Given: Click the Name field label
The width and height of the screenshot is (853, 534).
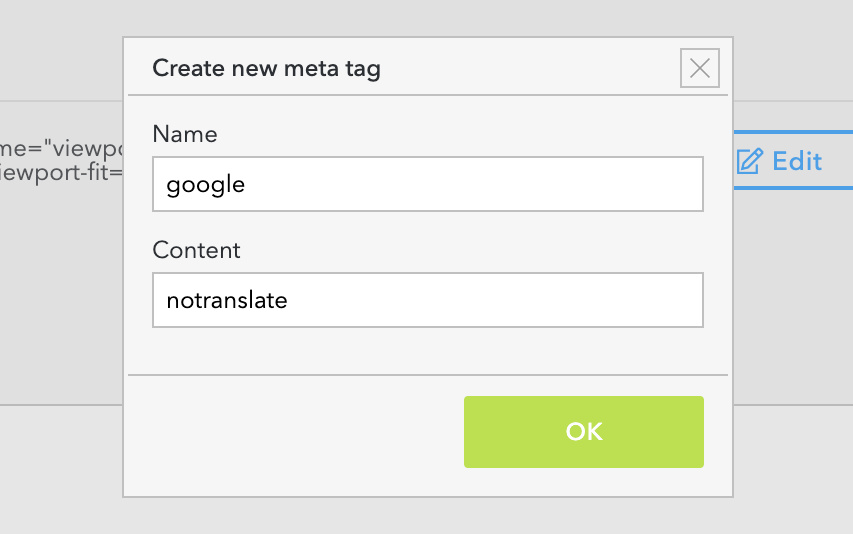Looking at the screenshot, I should pos(185,134).
